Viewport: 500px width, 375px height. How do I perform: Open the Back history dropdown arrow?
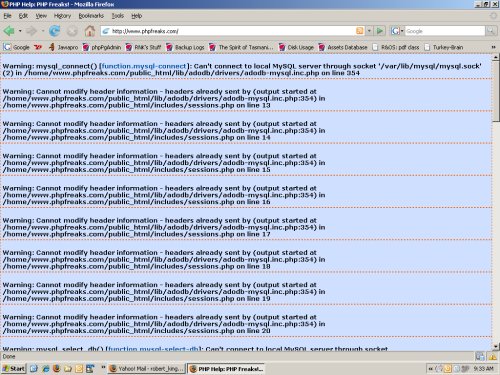(x=20, y=31)
